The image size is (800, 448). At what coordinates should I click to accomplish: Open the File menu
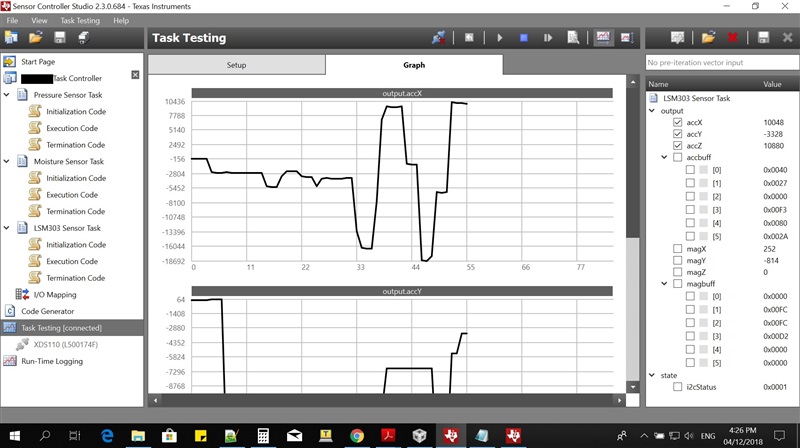(x=12, y=20)
